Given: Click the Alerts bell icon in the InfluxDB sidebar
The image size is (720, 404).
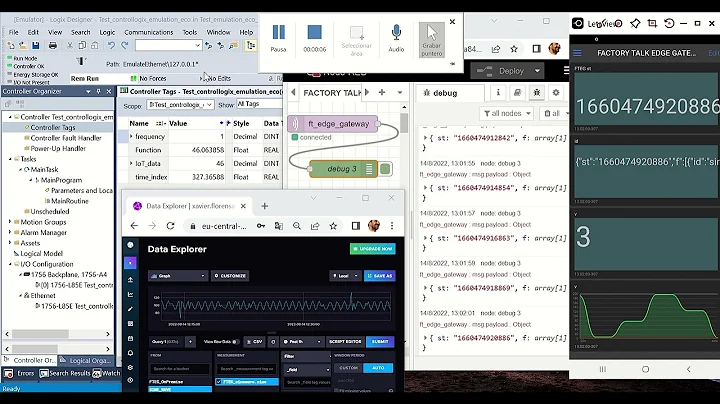Looking at the screenshot, I should pos(130,353).
